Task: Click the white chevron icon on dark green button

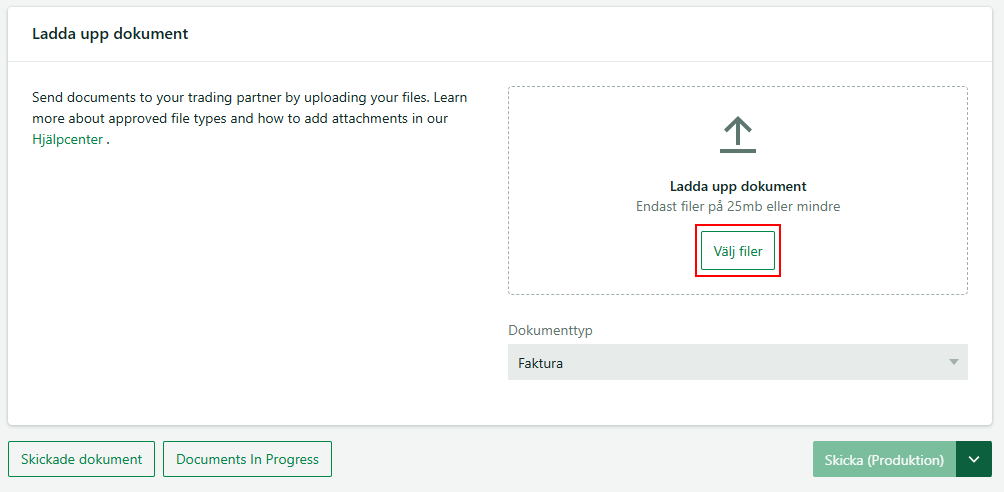Action: pyautogui.click(x=974, y=459)
